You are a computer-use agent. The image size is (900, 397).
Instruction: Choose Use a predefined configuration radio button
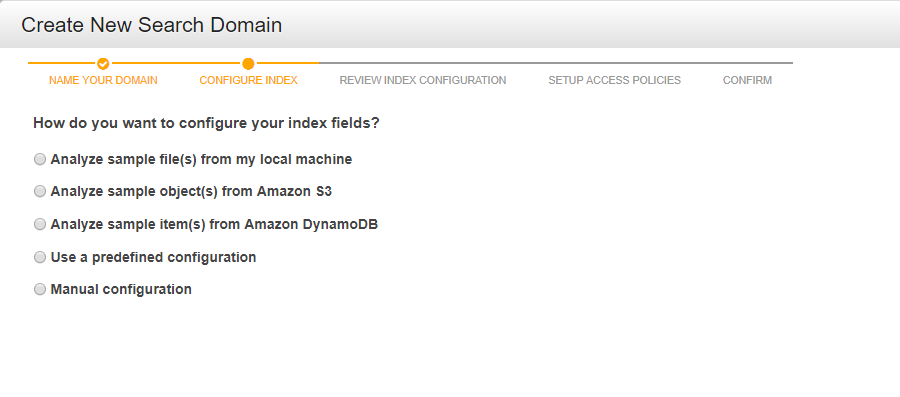40,257
